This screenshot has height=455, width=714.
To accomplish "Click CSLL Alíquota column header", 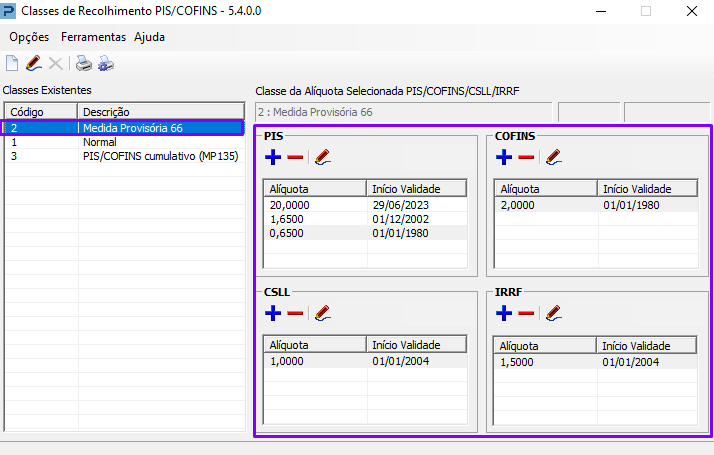I will coord(315,345).
